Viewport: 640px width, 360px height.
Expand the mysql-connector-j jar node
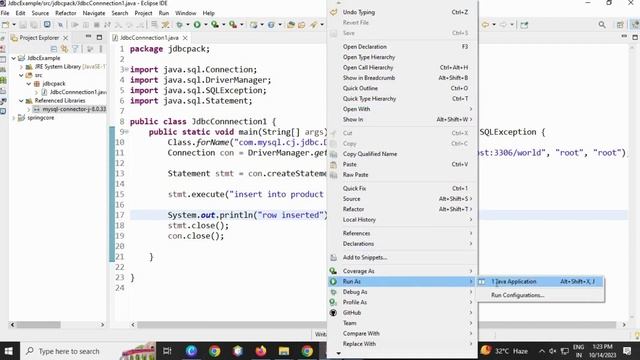(x=29, y=109)
